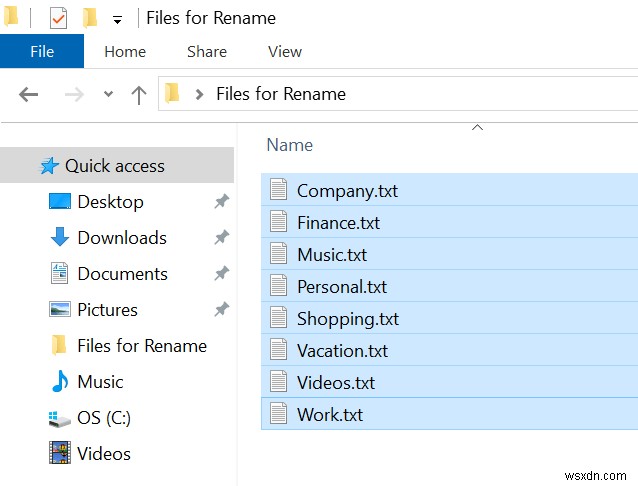This screenshot has height=486, width=638.
Task: Select the Finance.txt file
Action: click(450, 222)
